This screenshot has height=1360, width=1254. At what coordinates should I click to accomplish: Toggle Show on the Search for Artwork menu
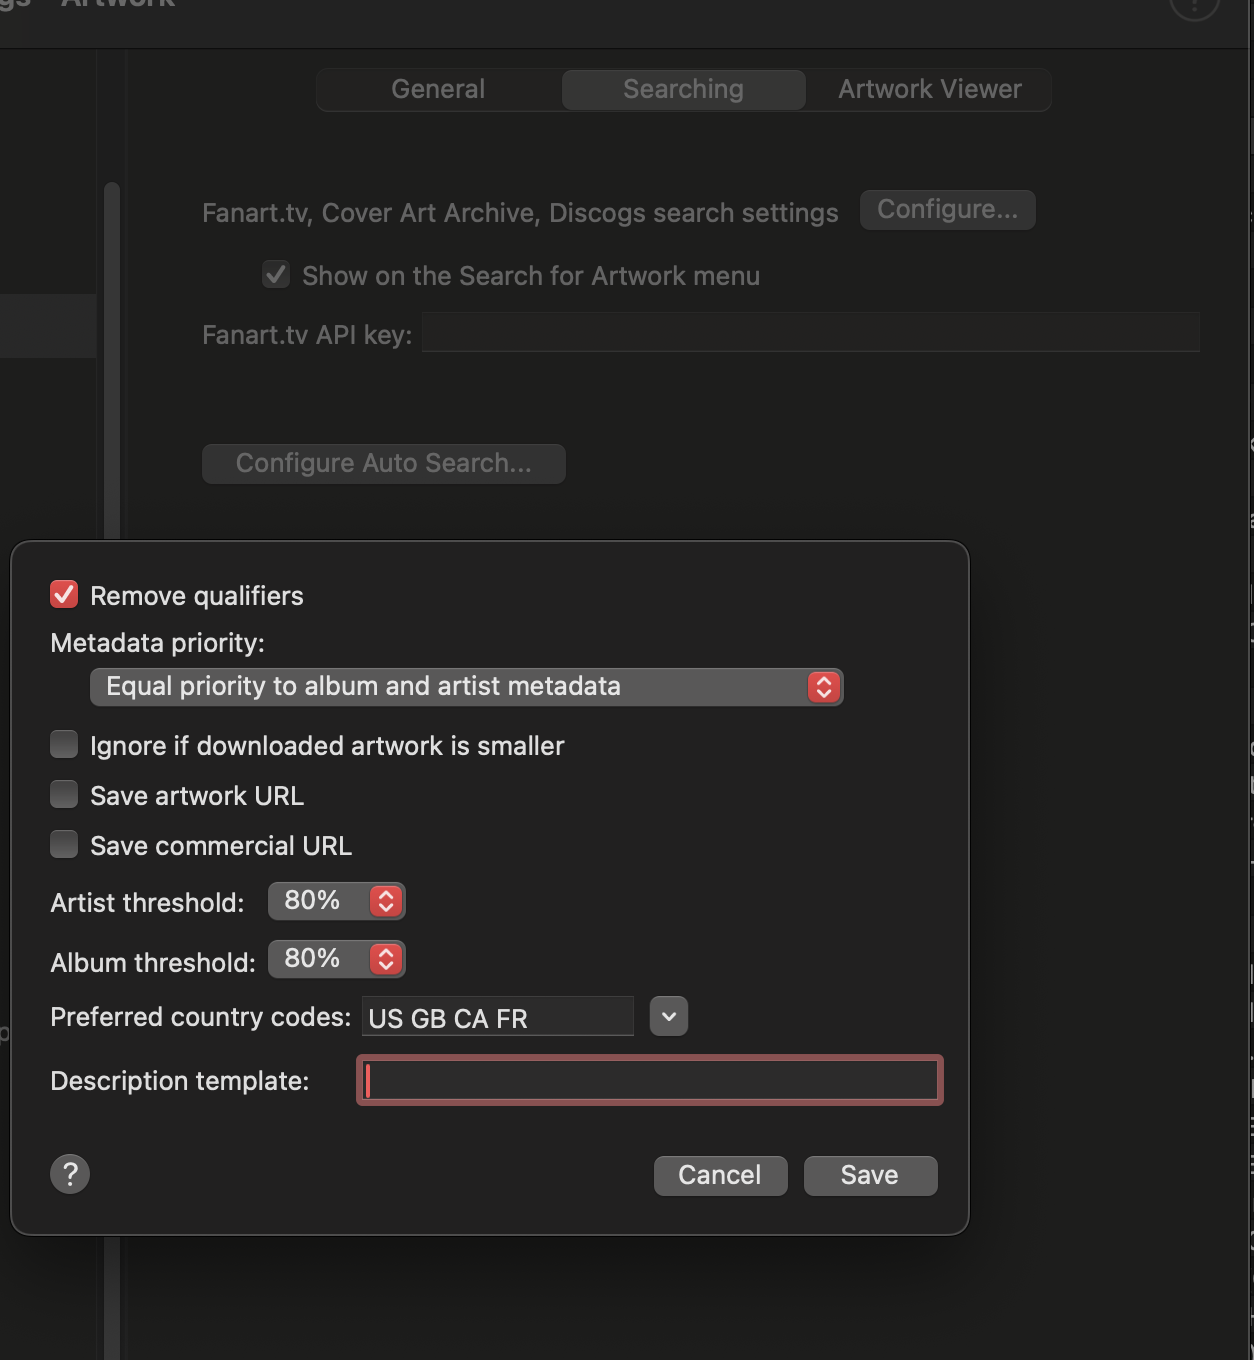[276, 275]
